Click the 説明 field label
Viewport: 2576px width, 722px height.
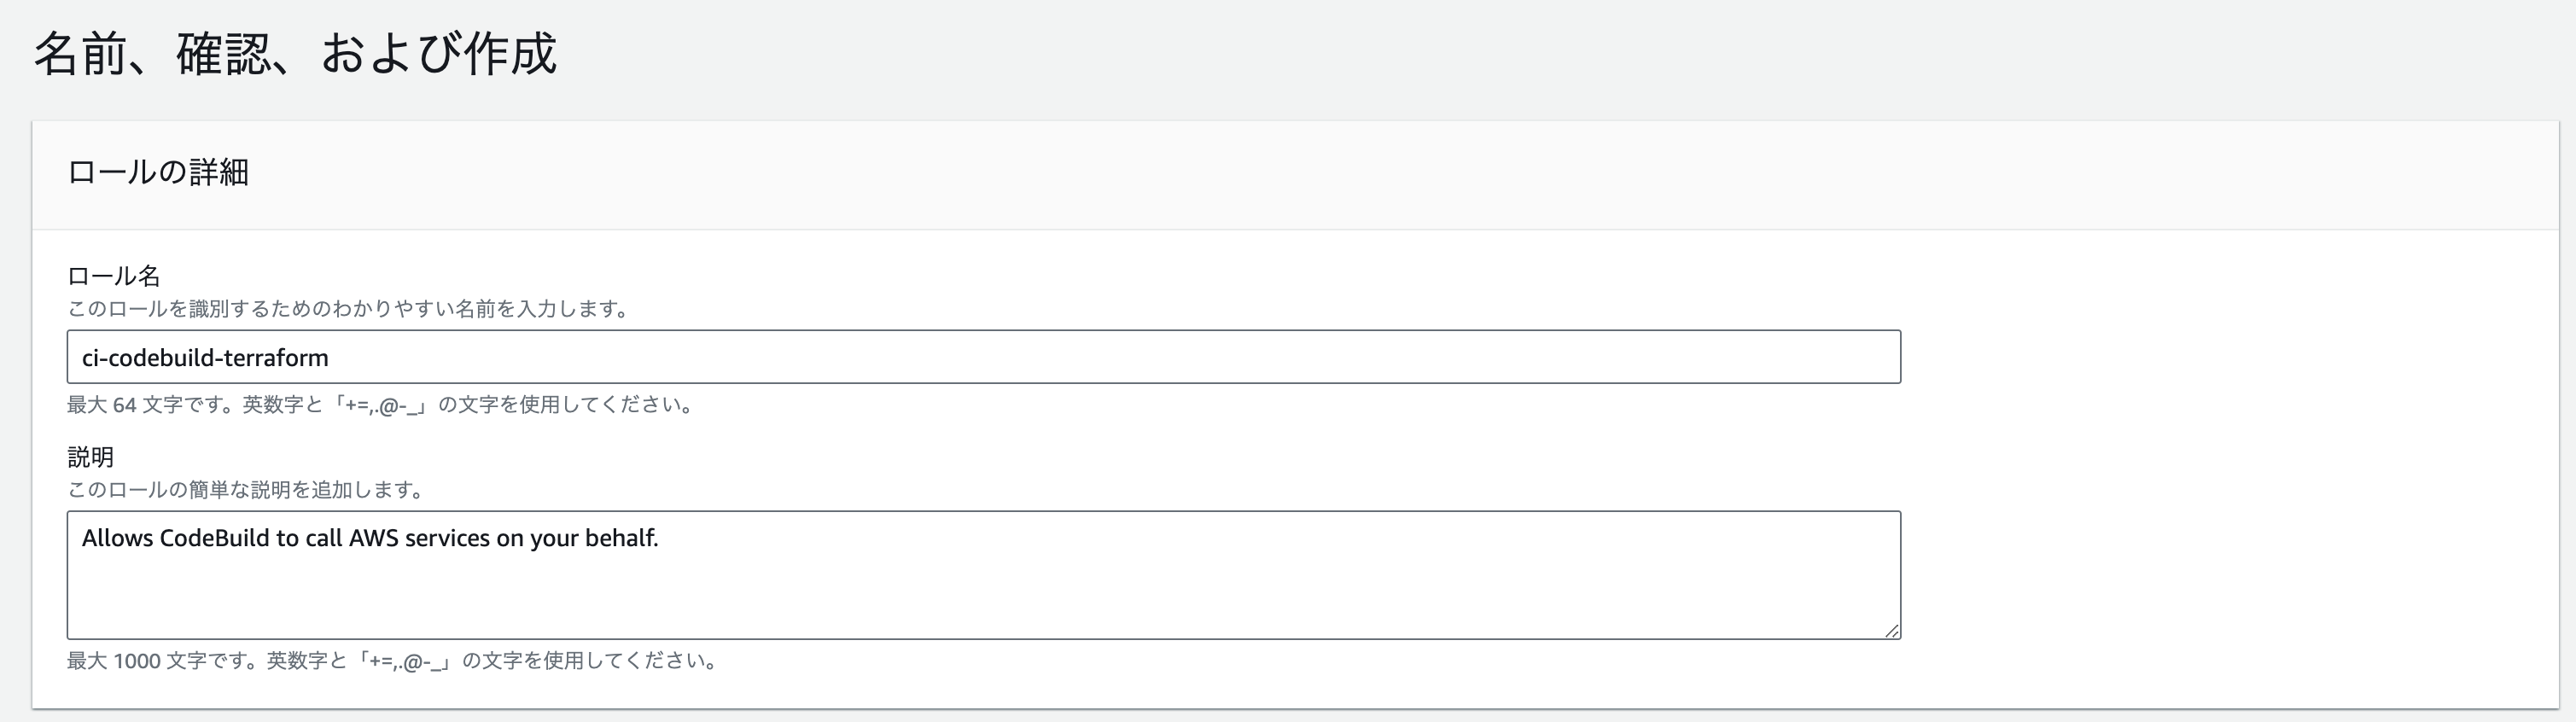(90, 457)
